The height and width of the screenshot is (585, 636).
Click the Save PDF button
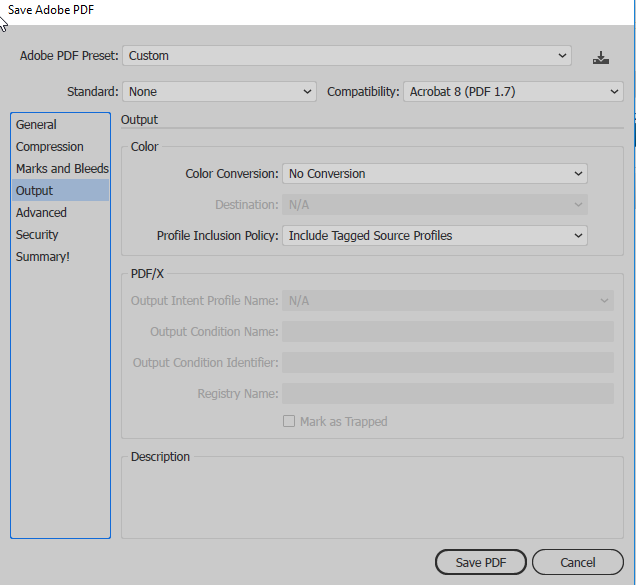point(481,562)
